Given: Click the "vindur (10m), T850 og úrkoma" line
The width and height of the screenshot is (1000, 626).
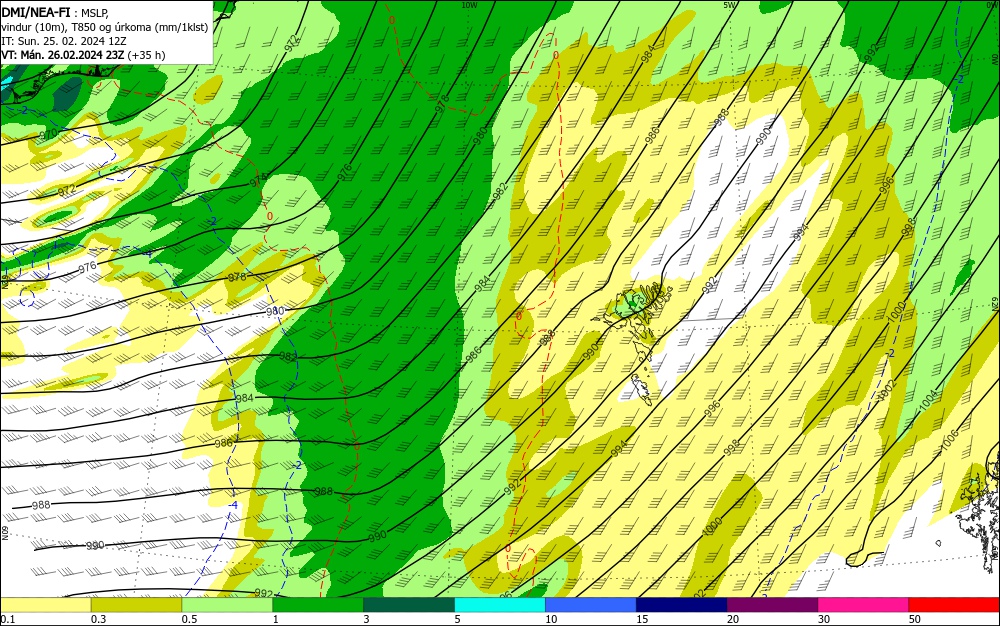Looking at the screenshot, I should [105, 26].
